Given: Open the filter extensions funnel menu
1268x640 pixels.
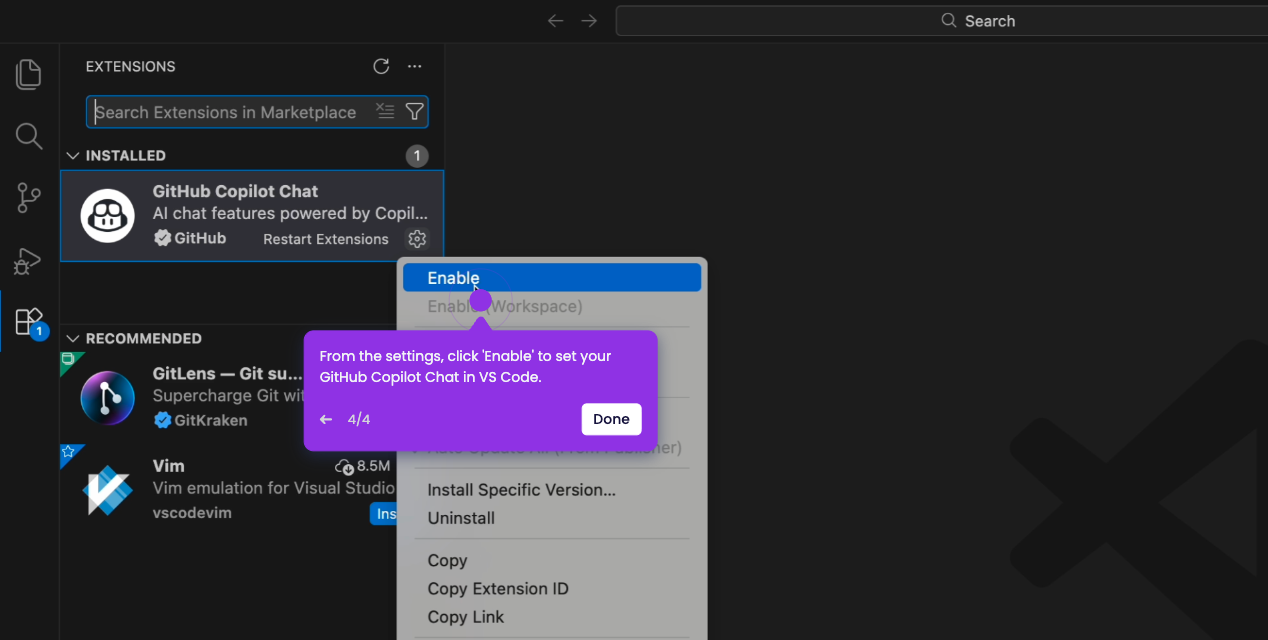Looking at the screenshot, I should pyautogui.click(x=414, y=111).
